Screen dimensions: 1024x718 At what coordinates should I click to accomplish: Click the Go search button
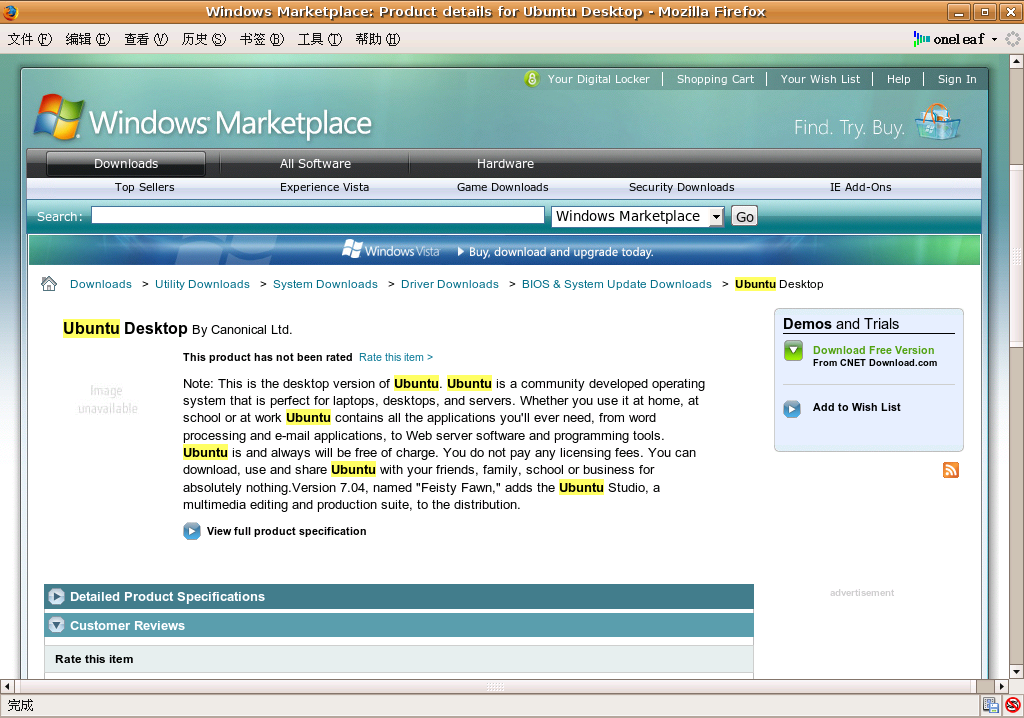(744, 216)
